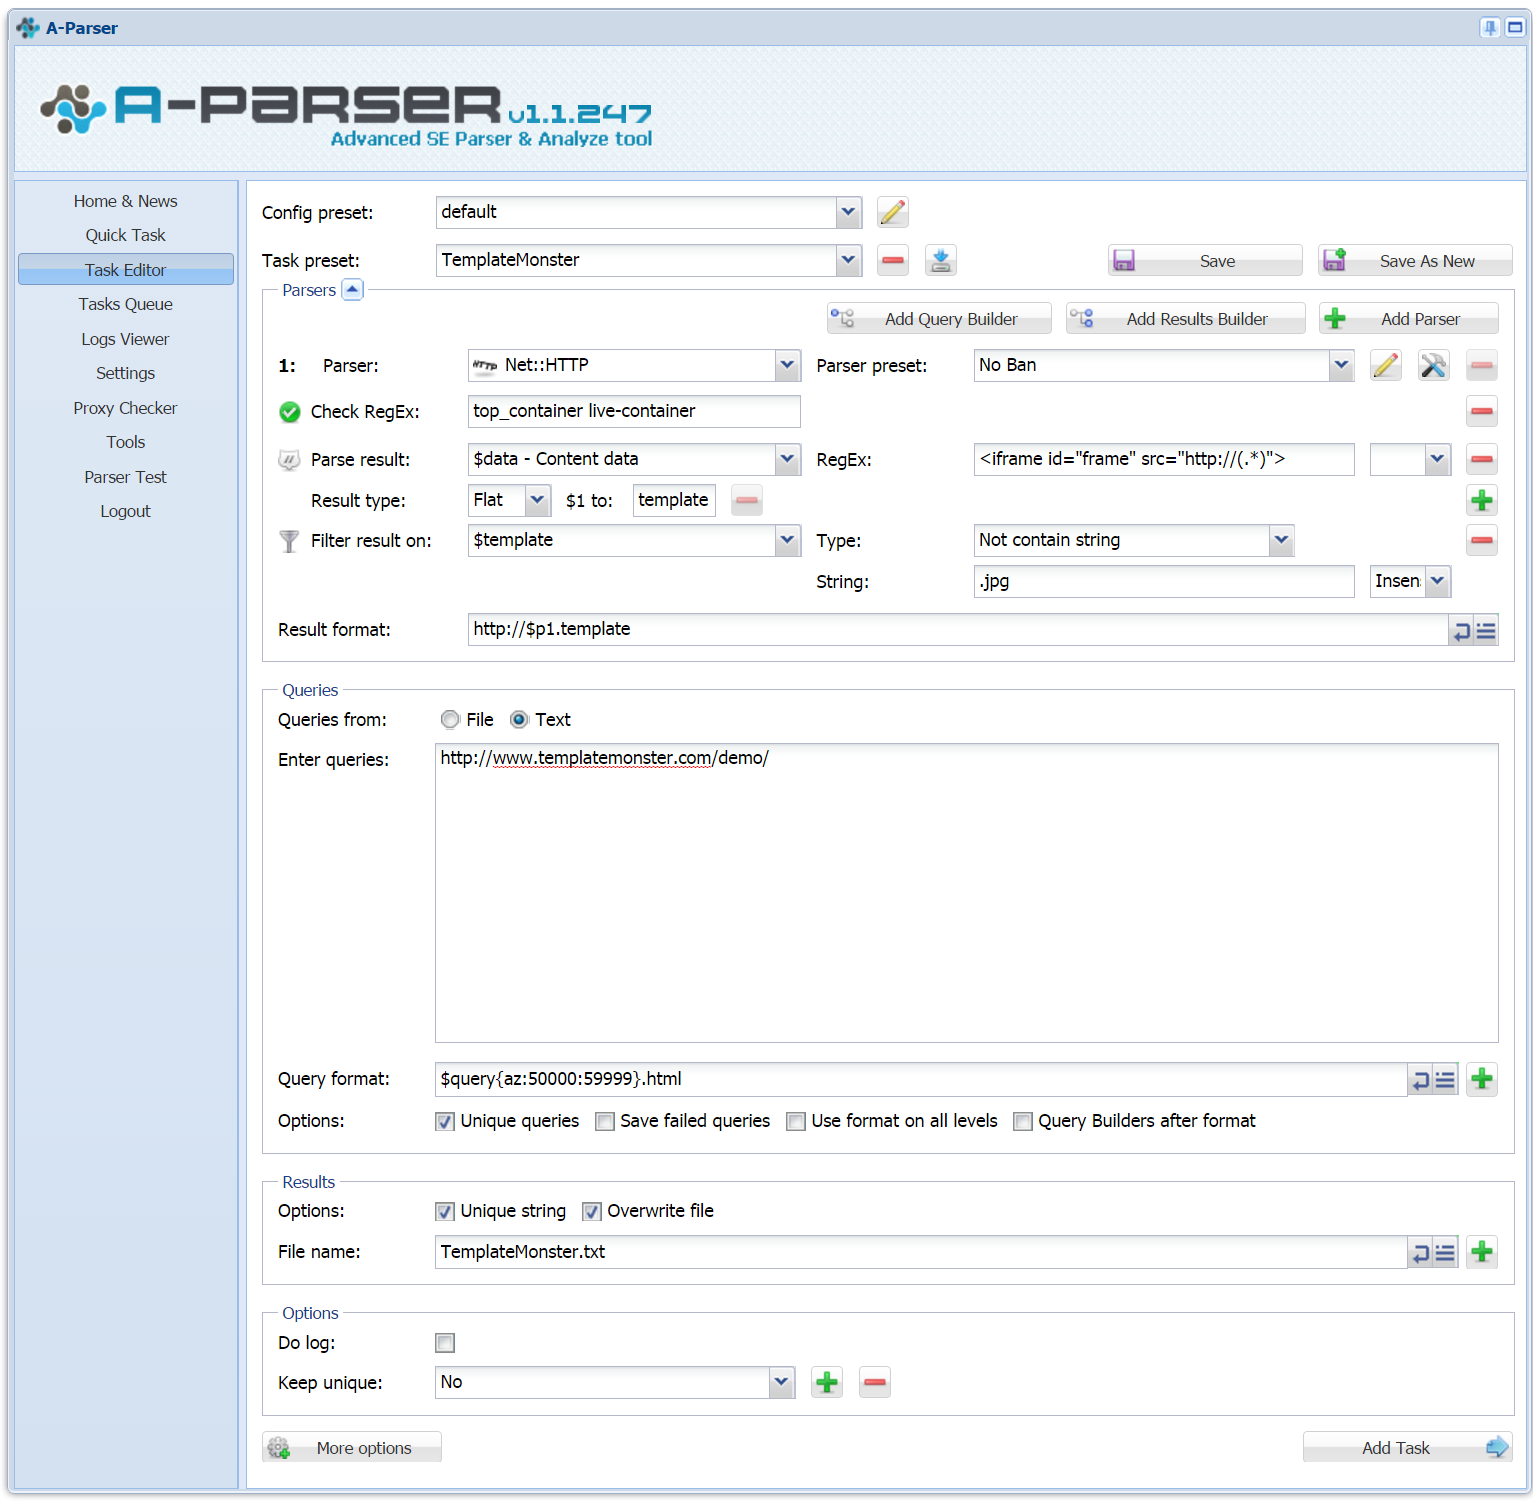Log out of A-Parser
1533x1508 pixels.
125,511
